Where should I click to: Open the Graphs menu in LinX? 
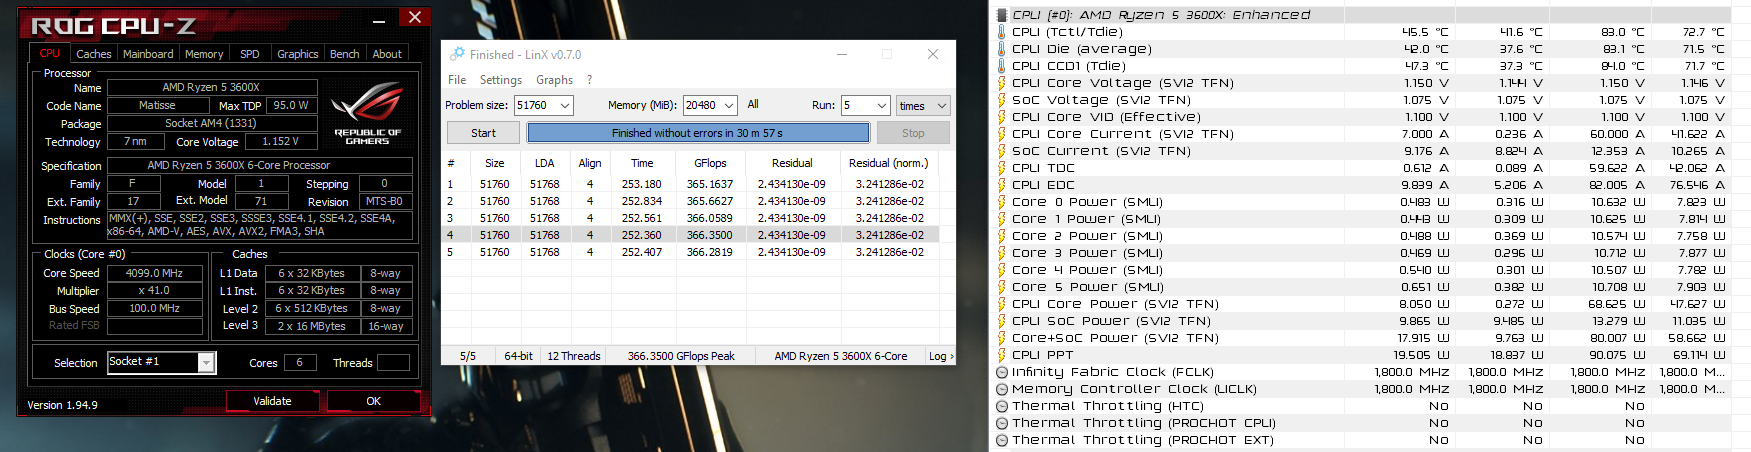(x=554, y=80)
